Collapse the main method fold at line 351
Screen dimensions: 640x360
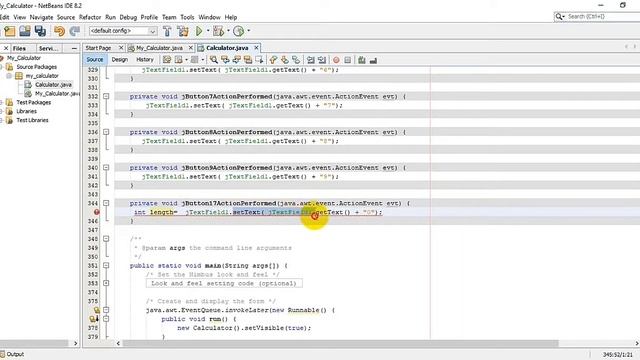[x=106, y=266]
